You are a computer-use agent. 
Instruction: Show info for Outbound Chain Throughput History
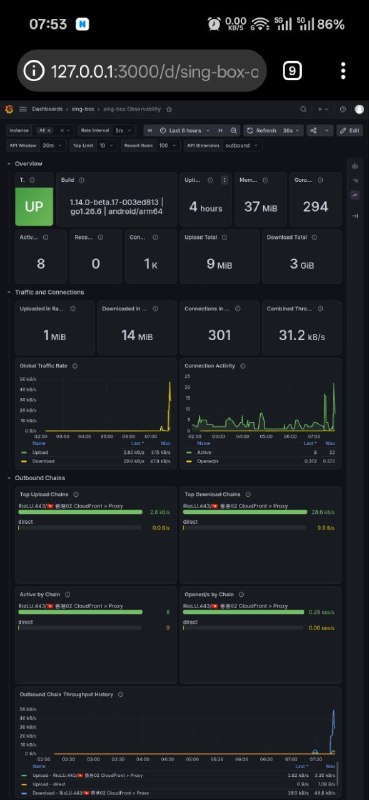point(120,694)
